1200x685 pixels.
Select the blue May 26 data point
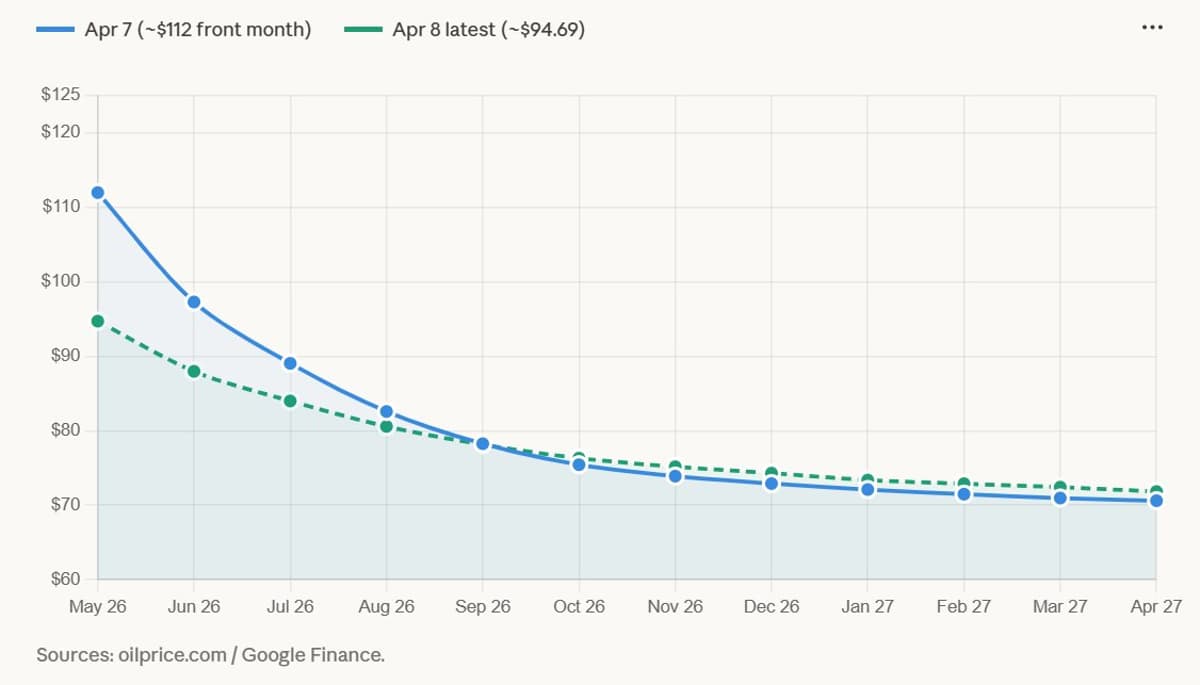tap(98, 192)
